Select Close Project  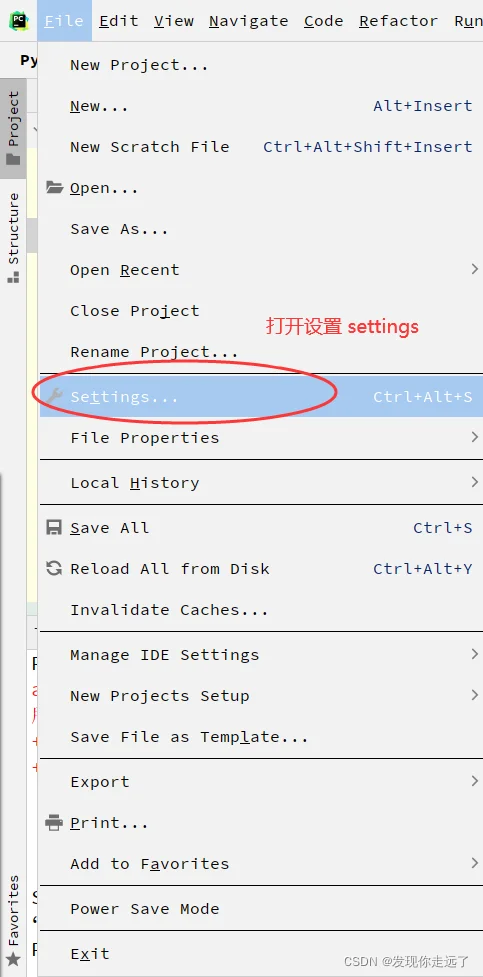point(261,310)
